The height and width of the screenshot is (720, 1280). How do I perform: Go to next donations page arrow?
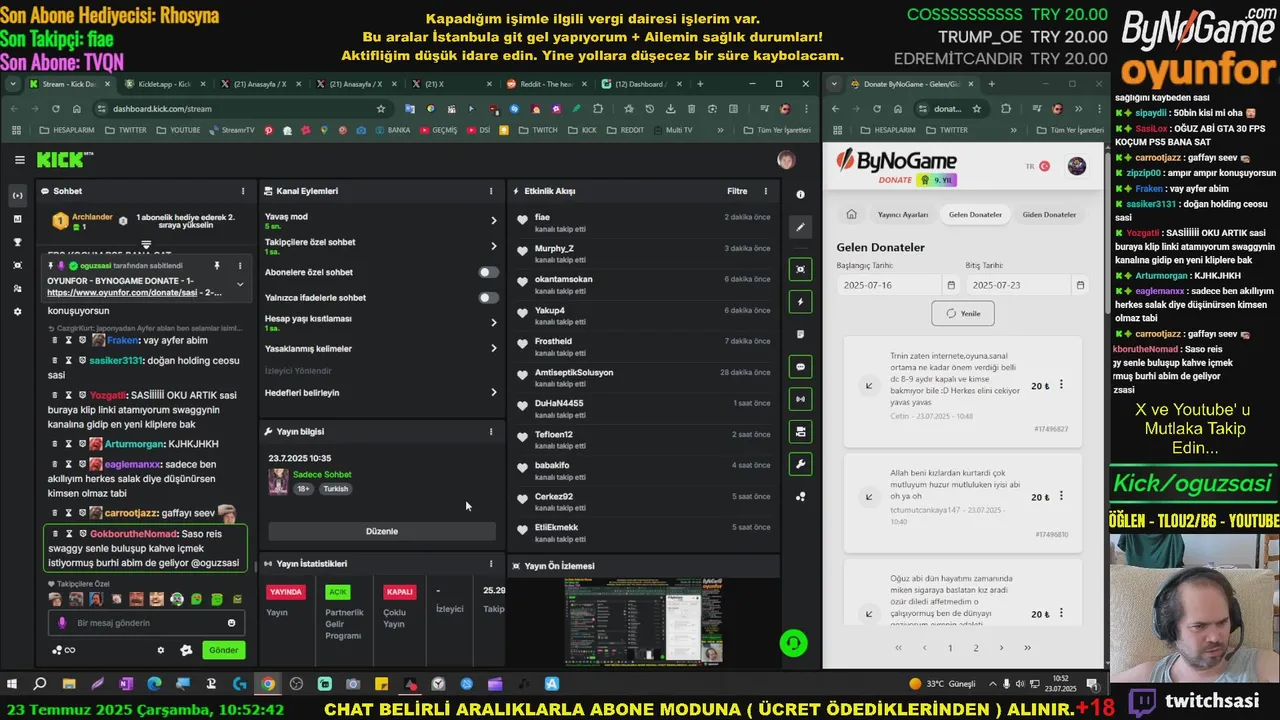click(x=1001, y=648)
